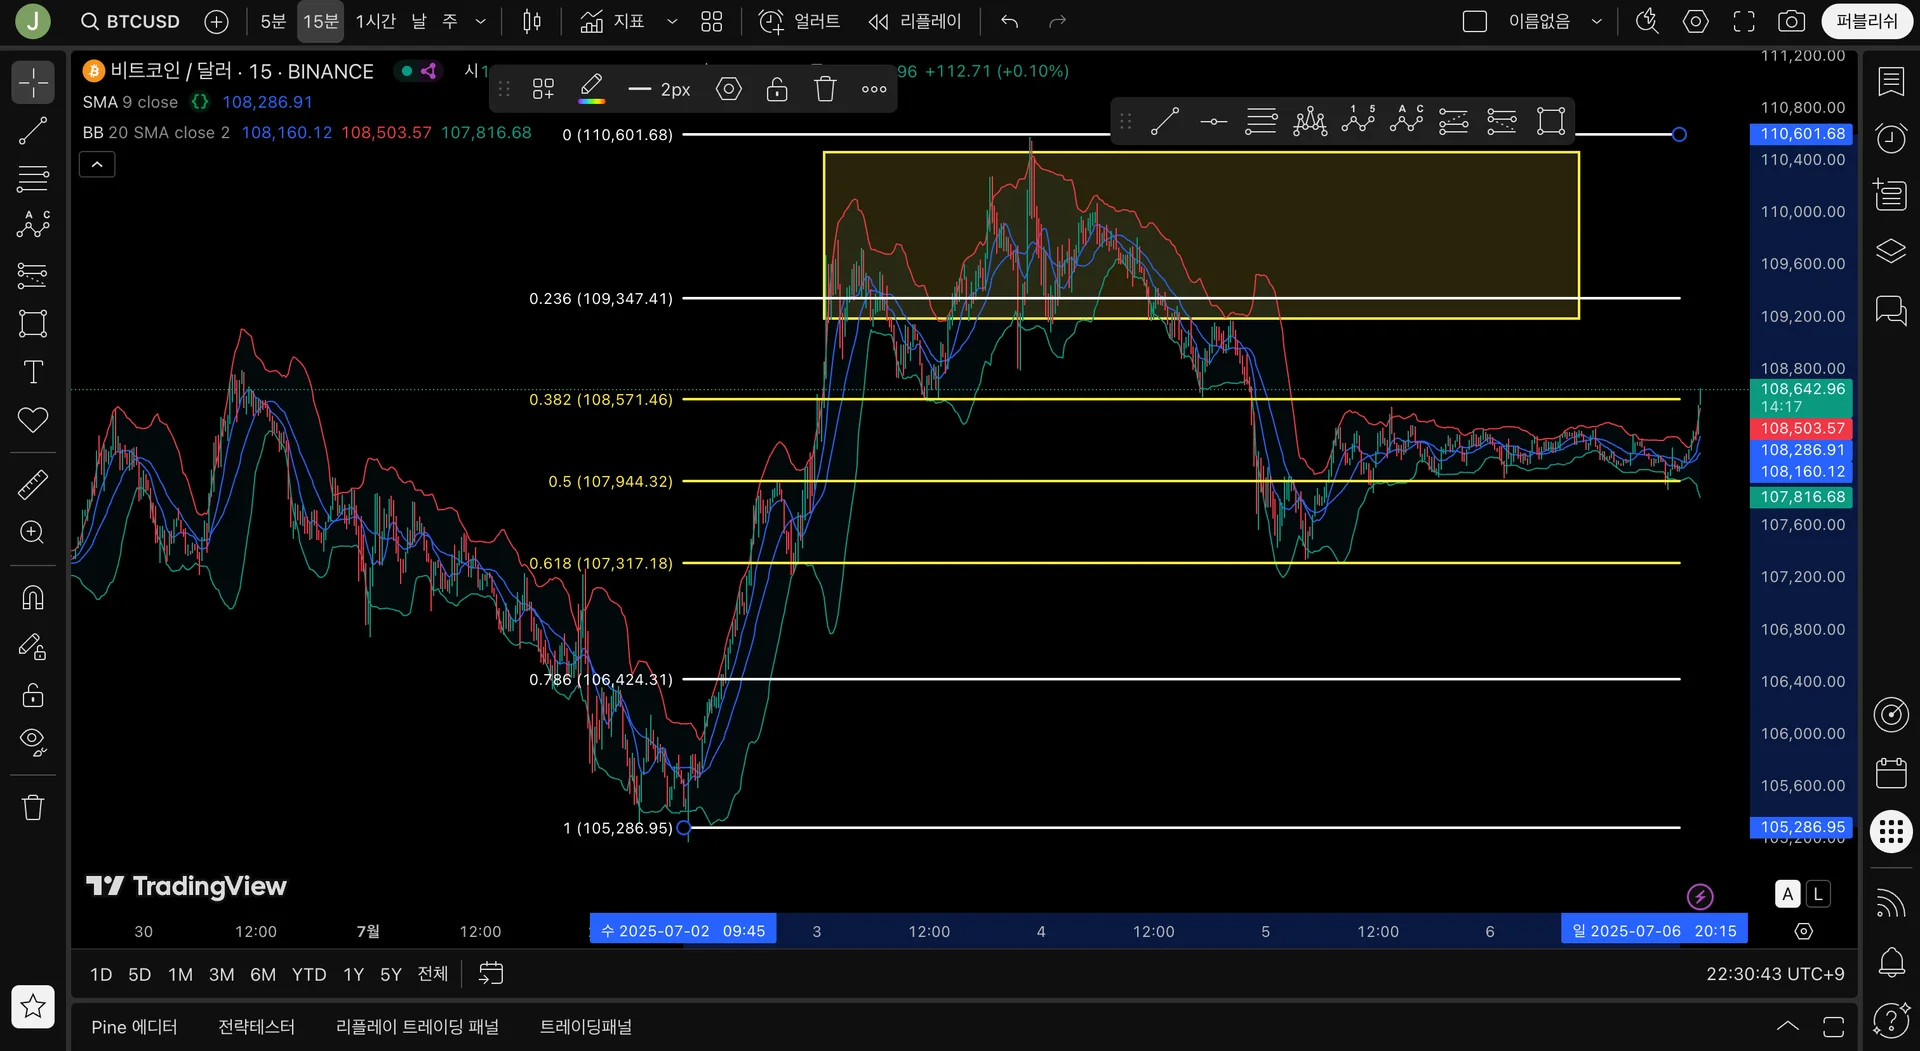
Task: Open drawing settings in floating toolbar
Action: point(729,89)
